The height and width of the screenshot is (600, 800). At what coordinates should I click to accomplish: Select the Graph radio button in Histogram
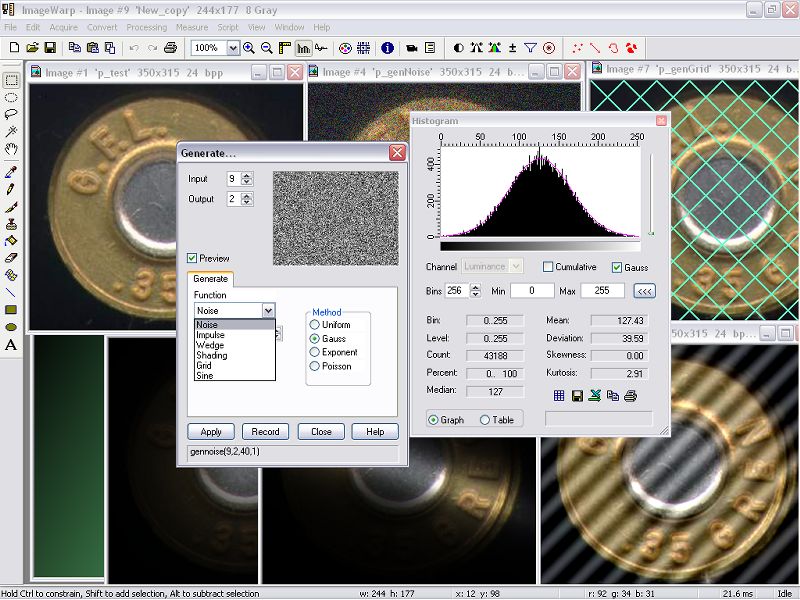coord(433,420)
